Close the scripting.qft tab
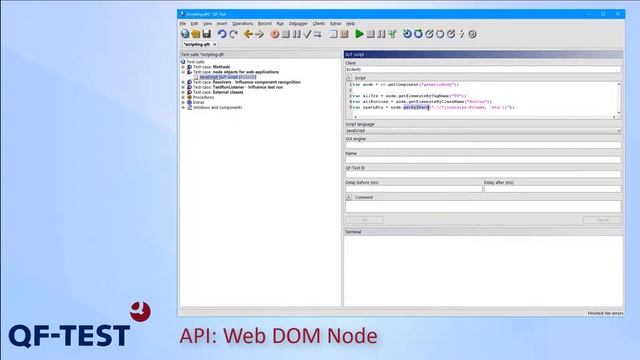This screenshot has width=640, height=360. click(215, 44)
